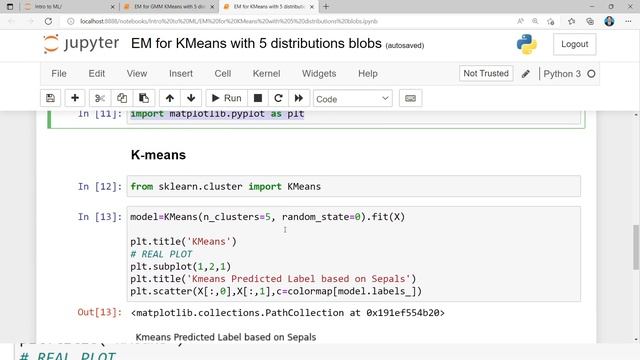The image size is (640, 360).
Task: Open browser profile avatar
Action: (609, 21)
